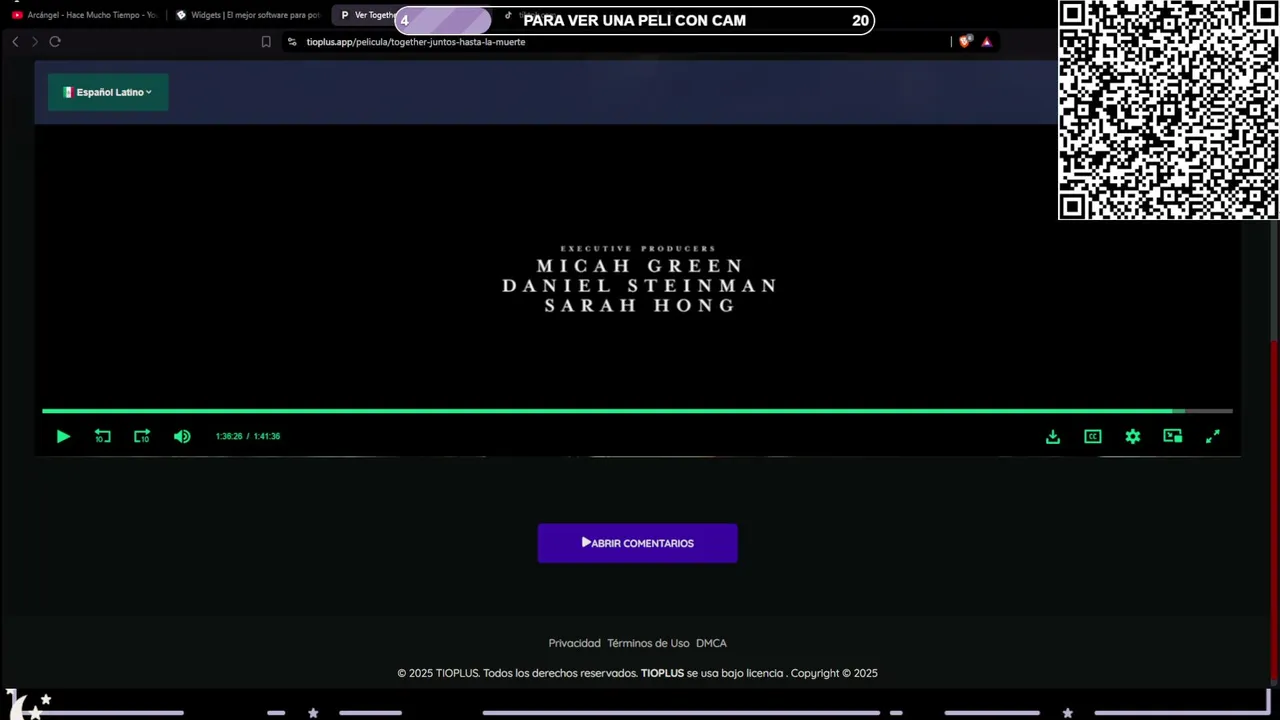1280x720 pixels.
Task: Enable picture-in-picture mode
Action: click(1173, 436)
